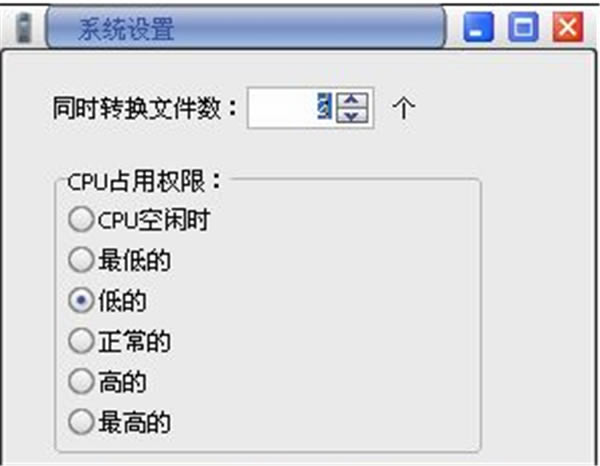Maximize the 系统设置 window
The image size is (600, 466).
point(523,27)
